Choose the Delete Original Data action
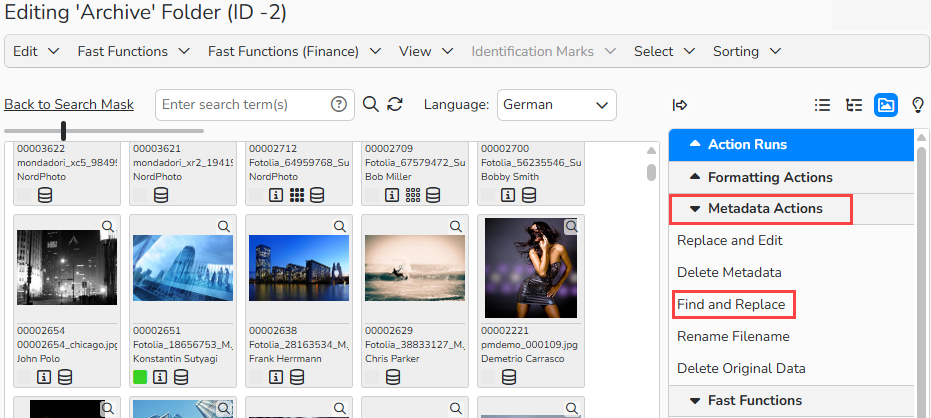The image size is (931, 418). click(x=741, y=369)
